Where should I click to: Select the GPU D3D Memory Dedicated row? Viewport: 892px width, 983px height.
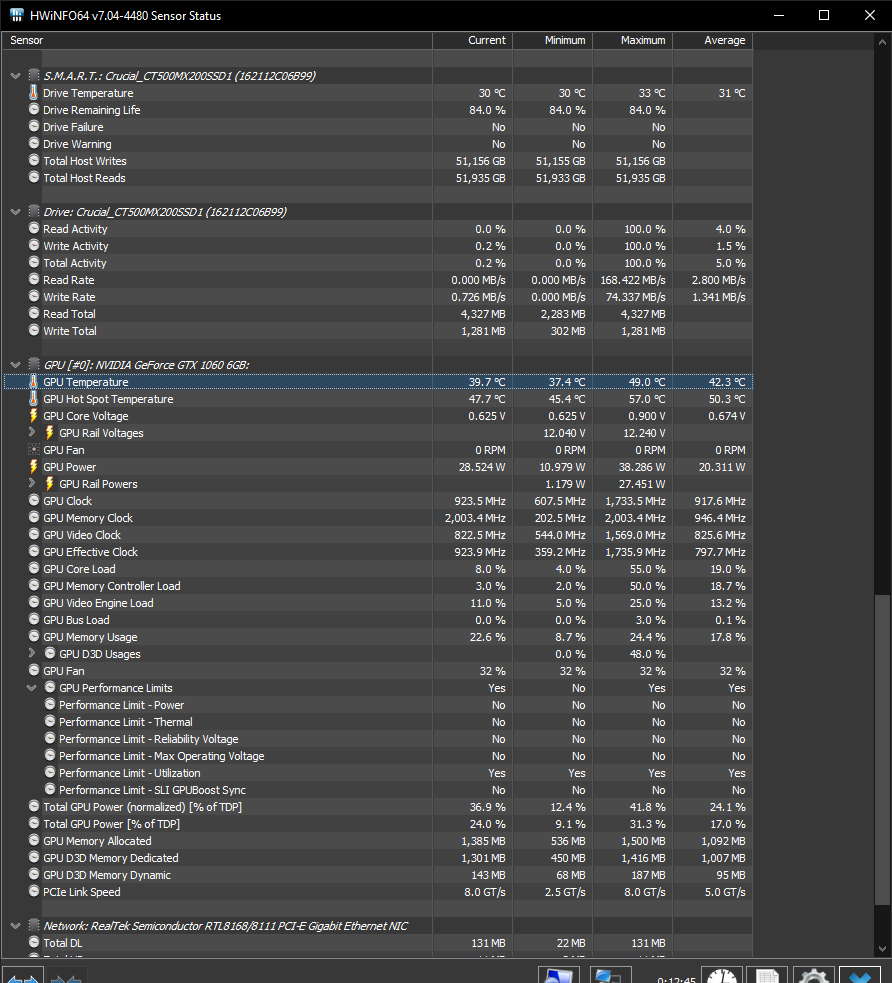(378, 858)
